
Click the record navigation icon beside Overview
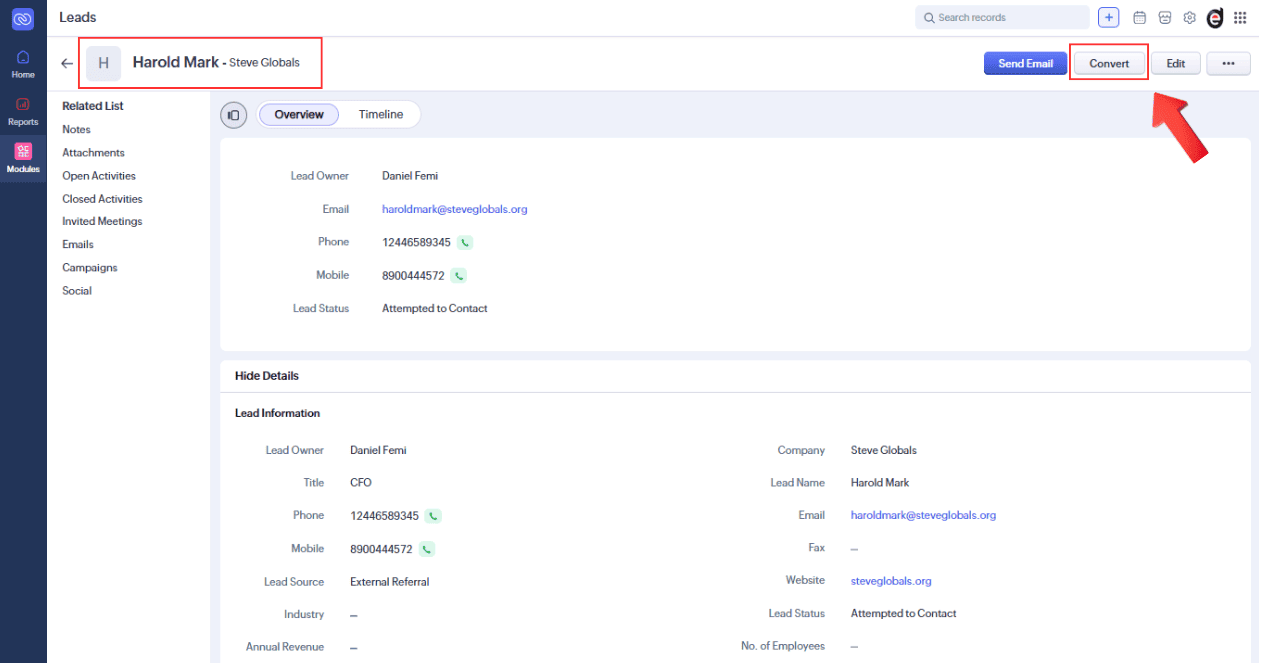pyautogui.click(x=233, y=114)
